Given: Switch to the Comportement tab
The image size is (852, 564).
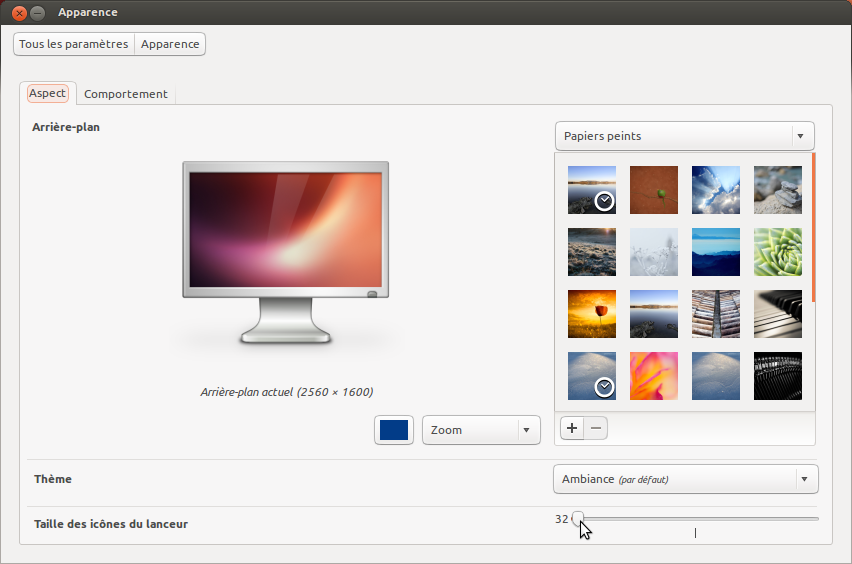Looking at the screenshot, I should [x=125, y=94].
